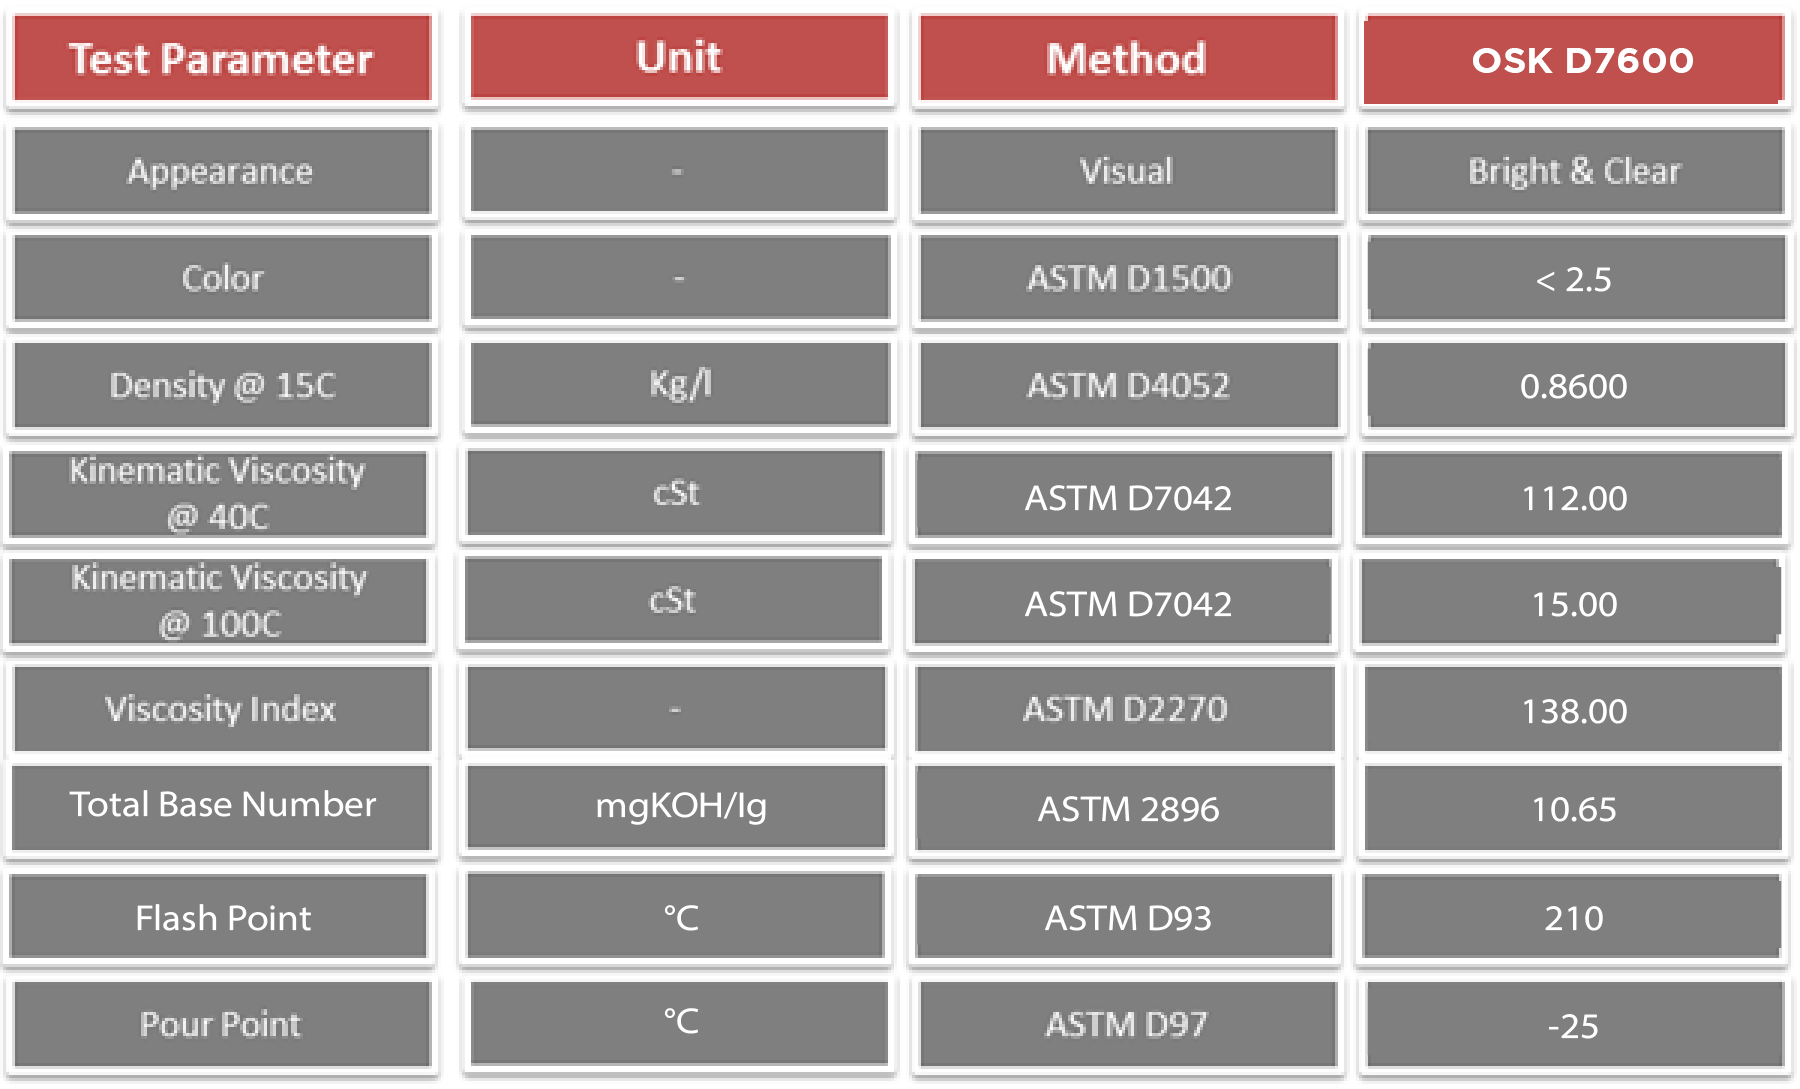Click the mgKOH/lg unit cell

[678, 806]
